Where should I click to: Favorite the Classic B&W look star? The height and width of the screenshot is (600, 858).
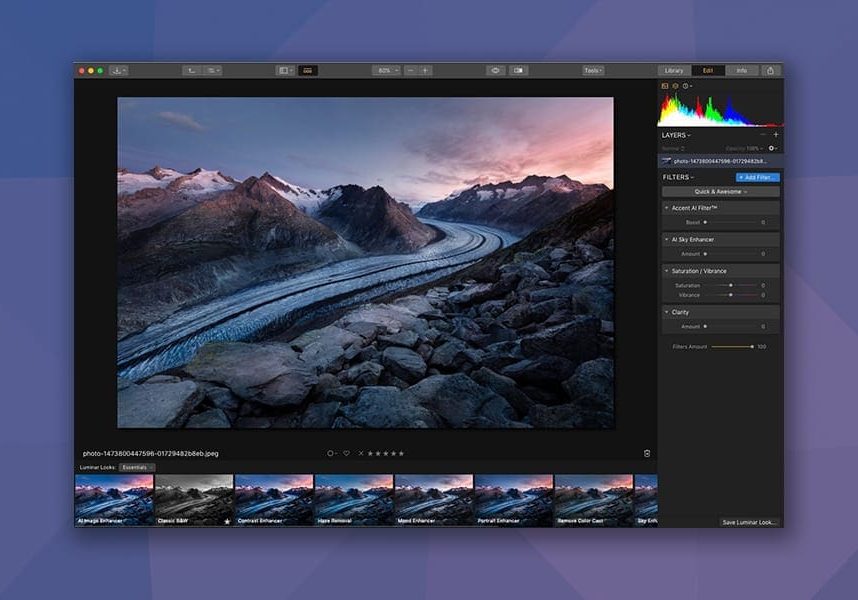pos(227,521)
